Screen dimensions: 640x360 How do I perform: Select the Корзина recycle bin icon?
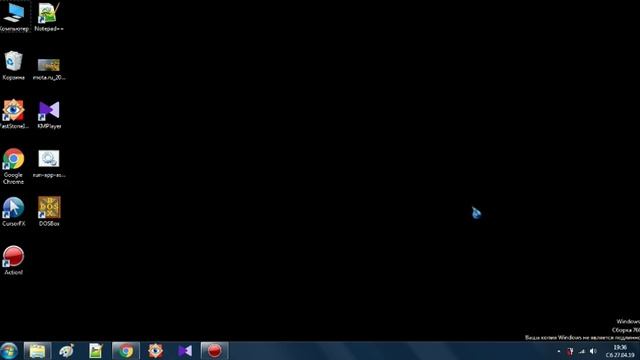point(13,65)
